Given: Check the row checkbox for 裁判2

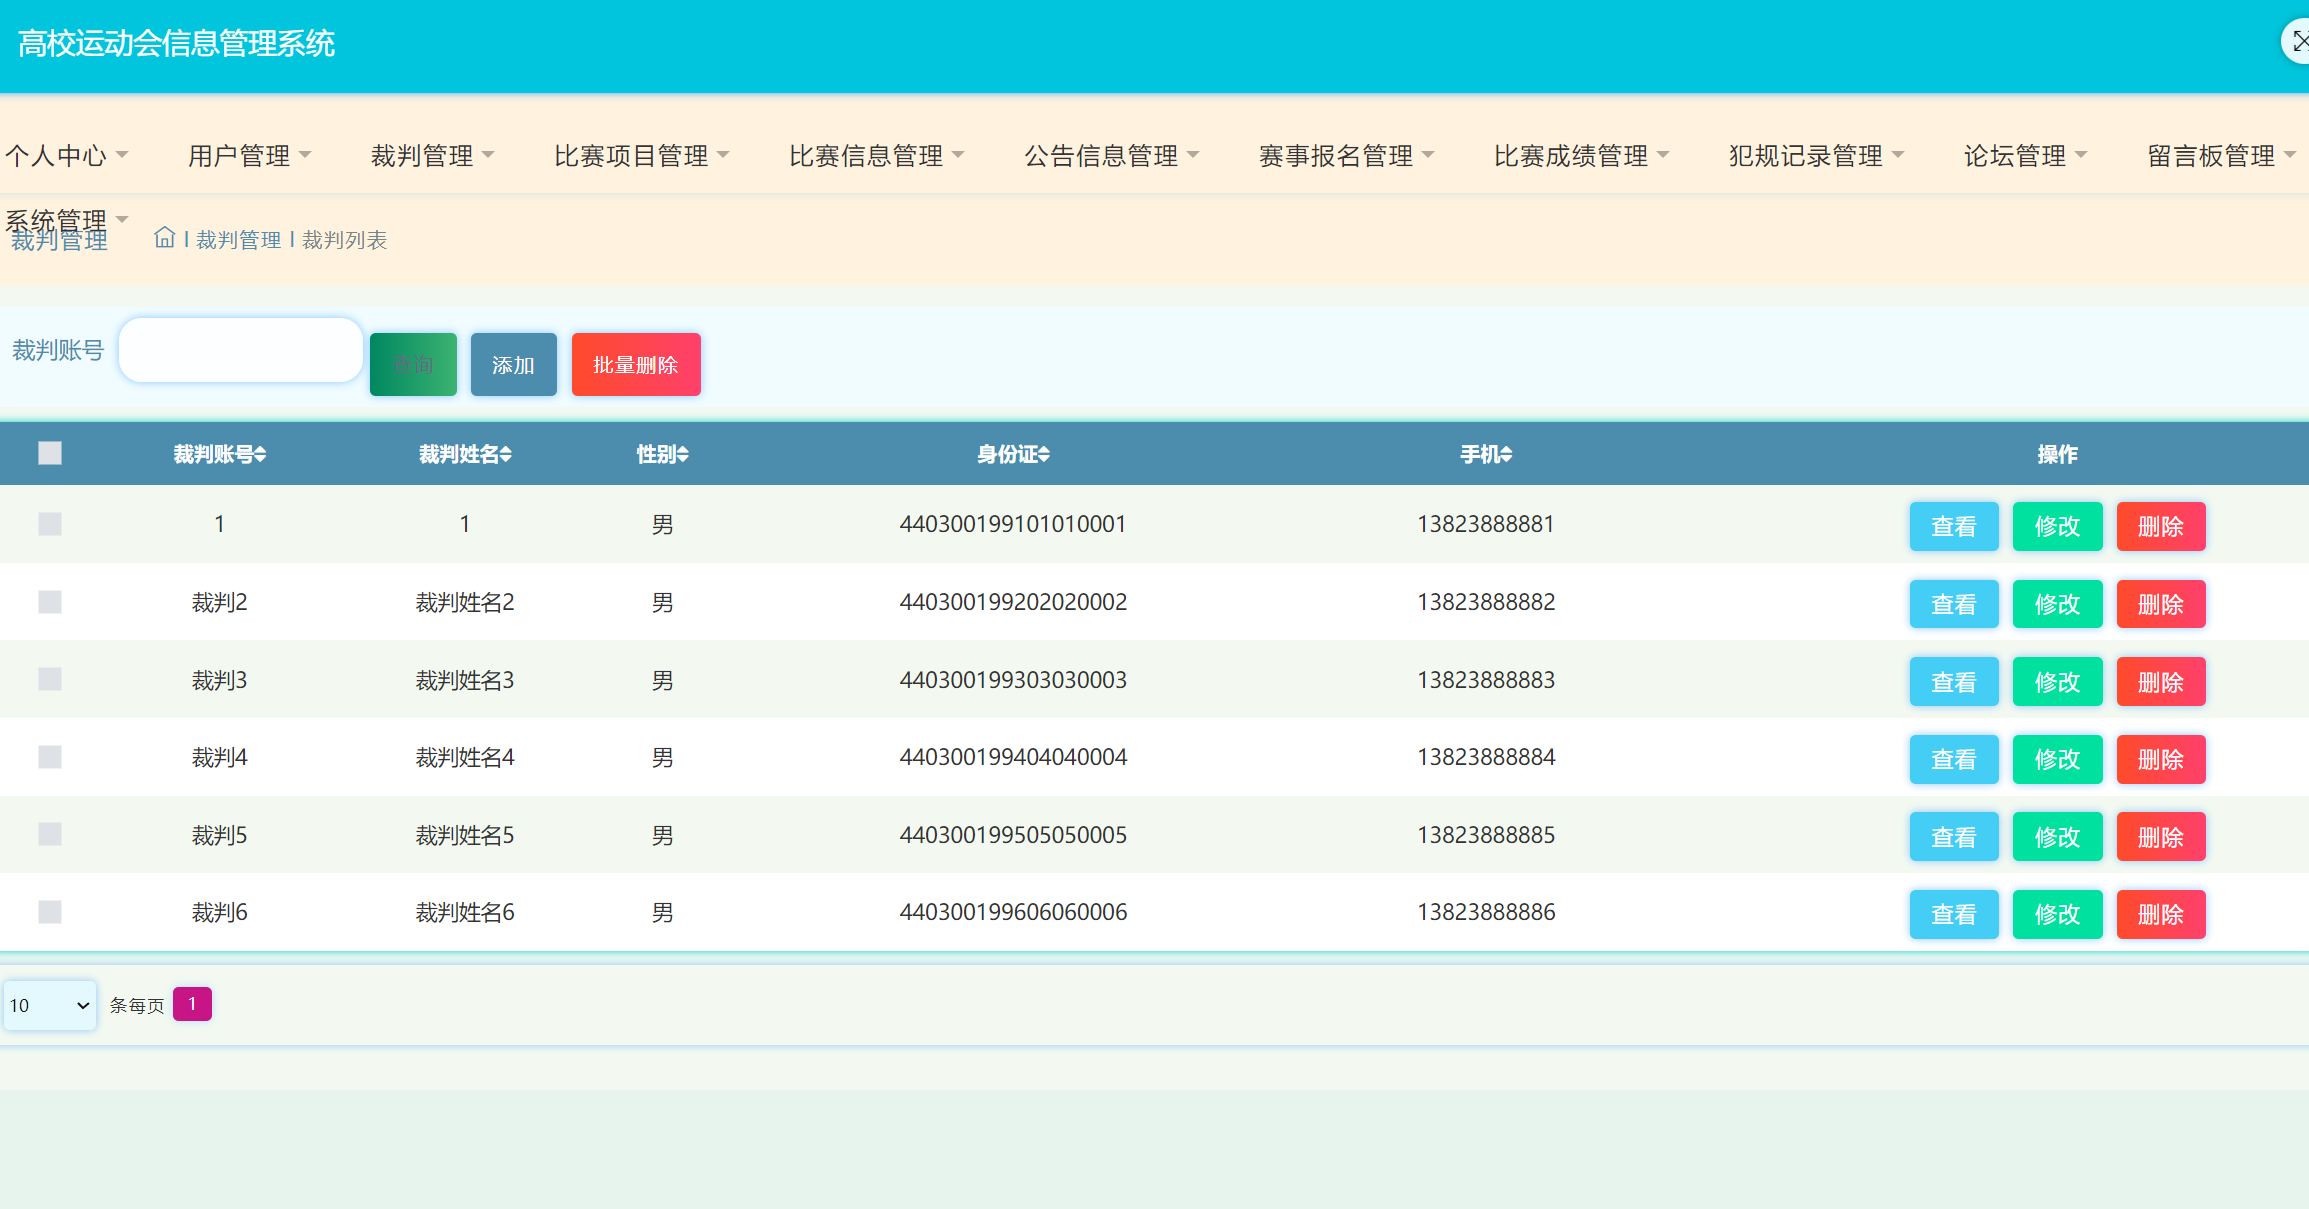Looking at the screenshot, I should click(50, 602).
